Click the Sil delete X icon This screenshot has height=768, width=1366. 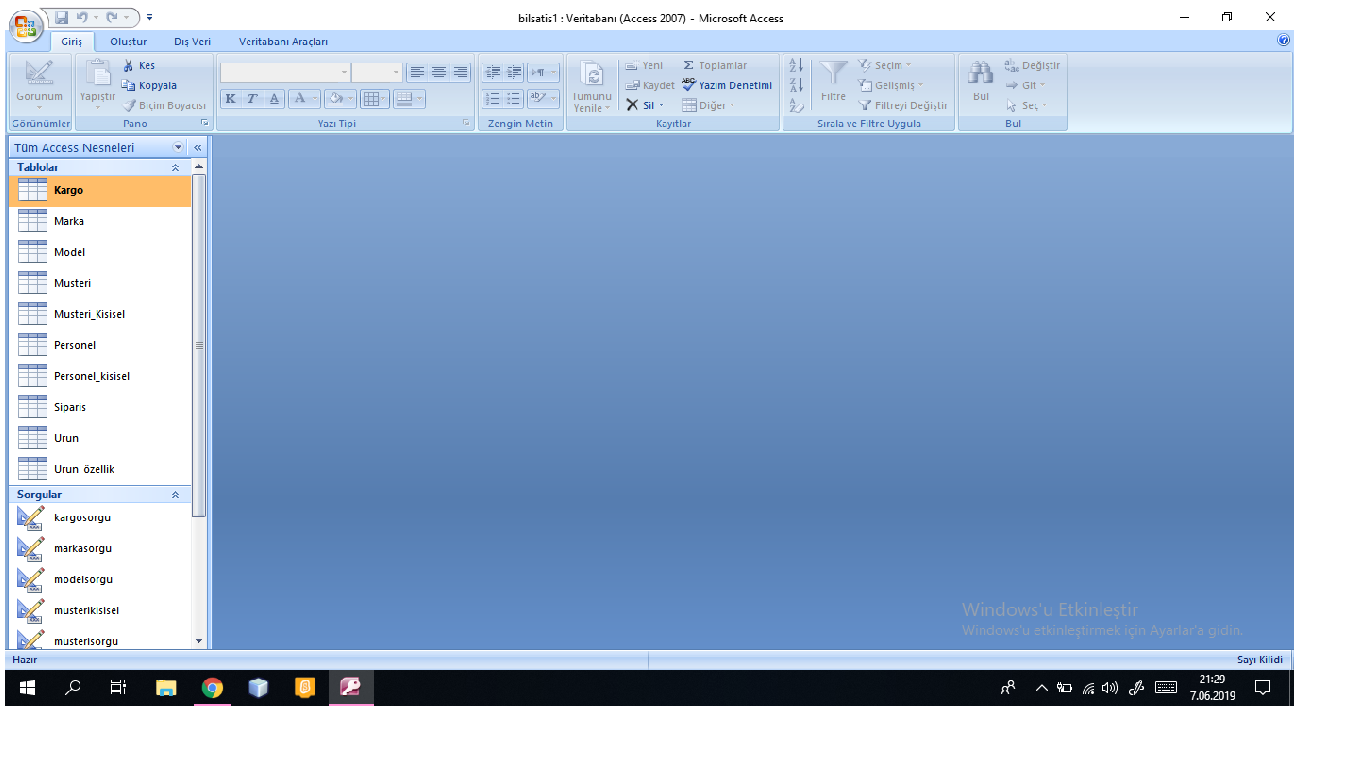(632, 106)
